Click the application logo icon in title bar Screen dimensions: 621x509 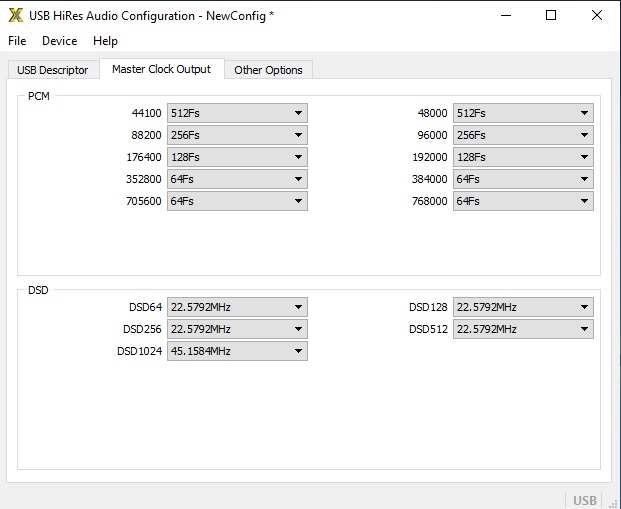[16, 15]
